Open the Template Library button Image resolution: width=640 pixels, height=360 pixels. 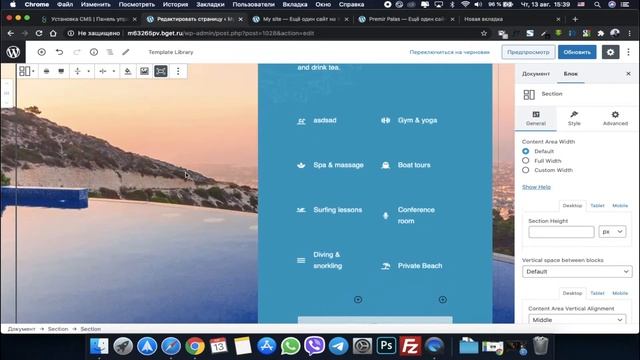171,52
